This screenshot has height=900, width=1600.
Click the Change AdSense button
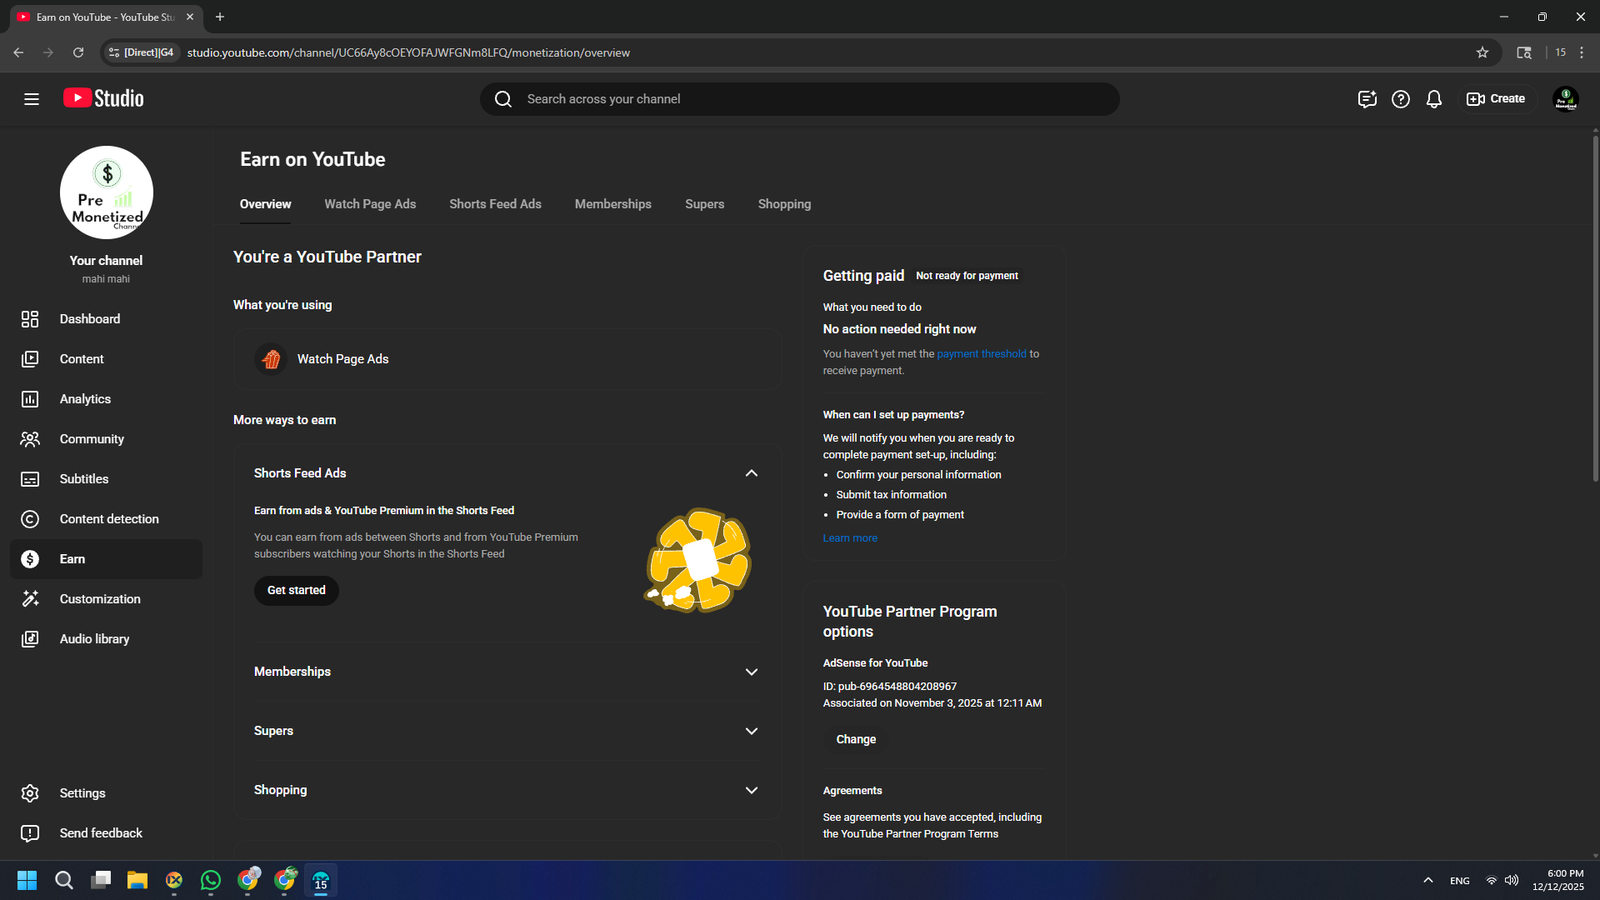(x=856, y=739)
